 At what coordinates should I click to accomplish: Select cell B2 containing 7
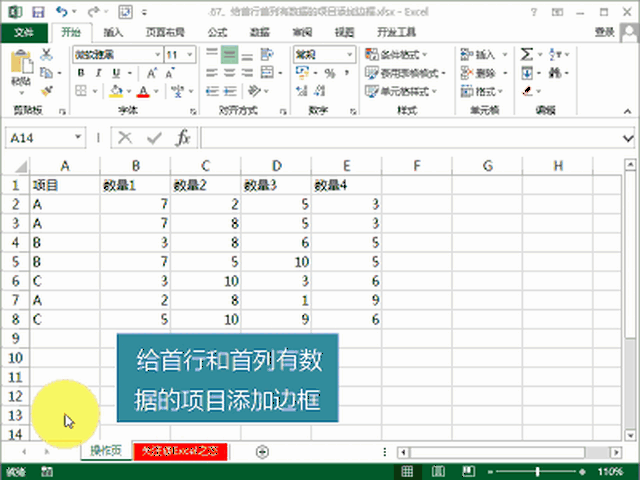pos(135,204)
